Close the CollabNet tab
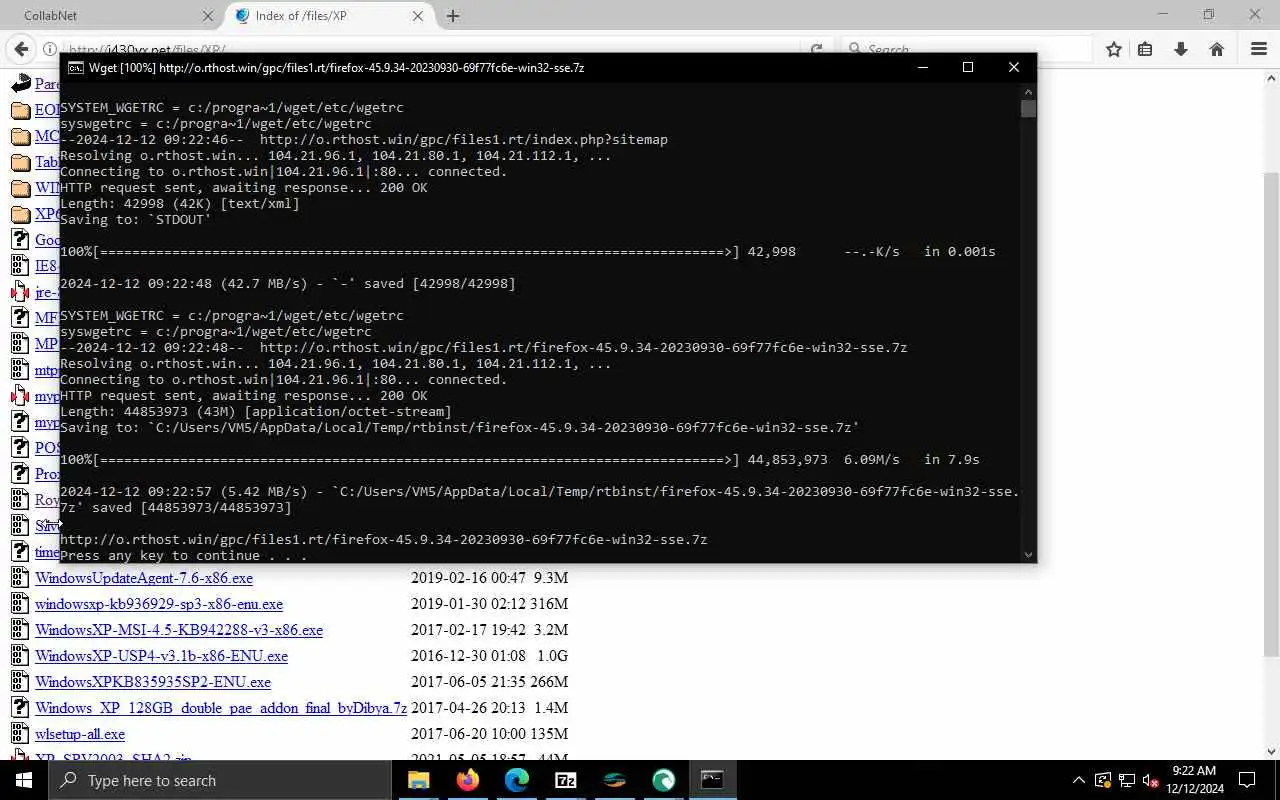 click(x=208, y=16)
